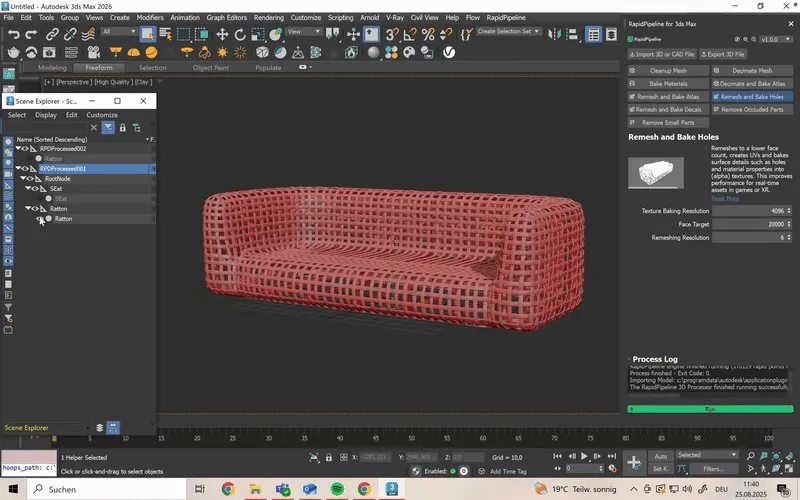Click the Decimate Mesh button
Viewport: 800px width, 500px height.
[x=752, y=71]
